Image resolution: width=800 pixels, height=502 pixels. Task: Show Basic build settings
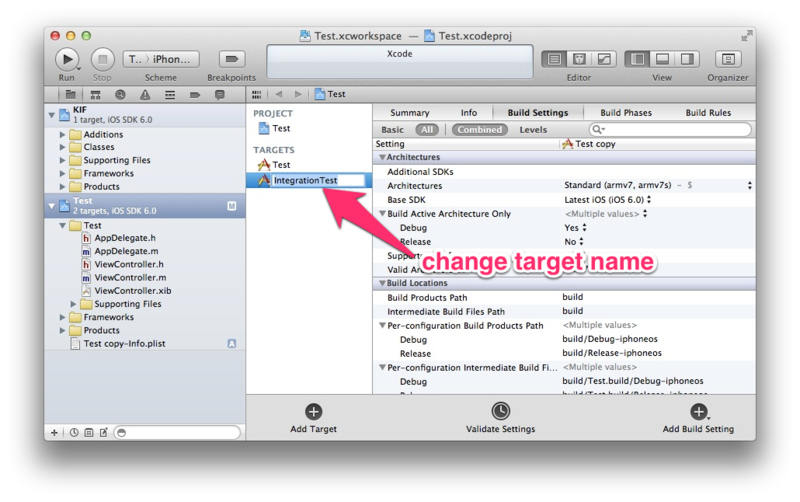[392, 130]
